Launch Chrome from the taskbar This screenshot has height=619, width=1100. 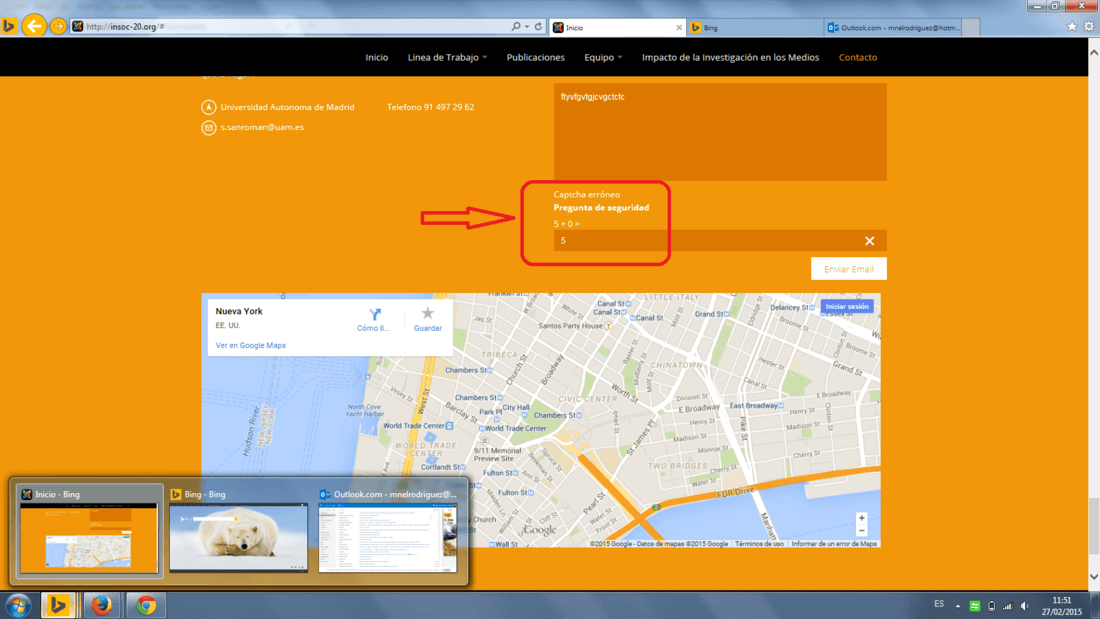point(146,605)
